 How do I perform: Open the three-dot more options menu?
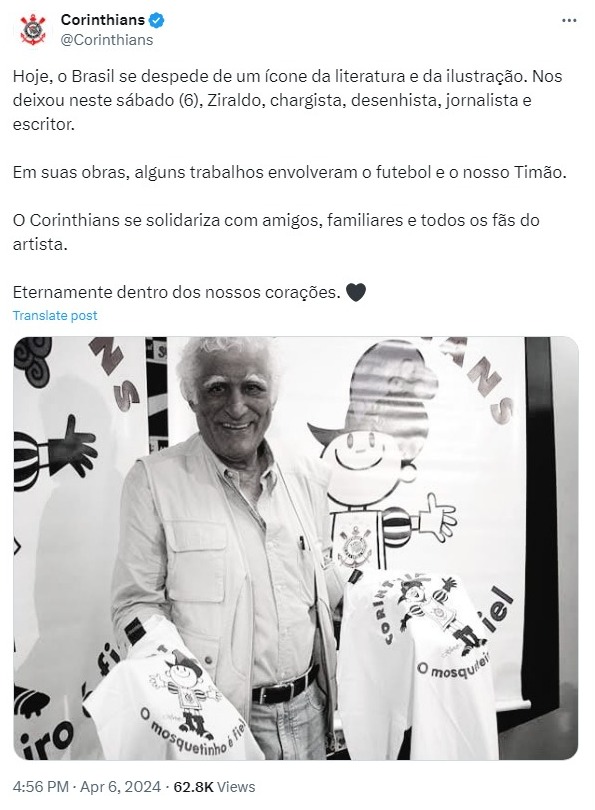[x=569, y=21]
